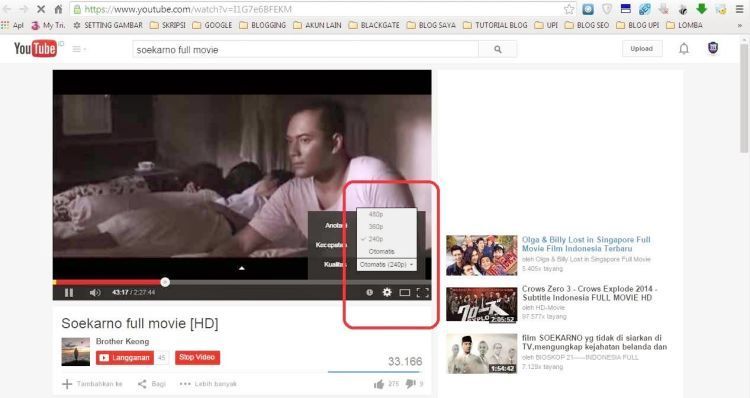750x398 pixels.
Task: Show more bookmarks with double chevron
Action: pos(740,25)
